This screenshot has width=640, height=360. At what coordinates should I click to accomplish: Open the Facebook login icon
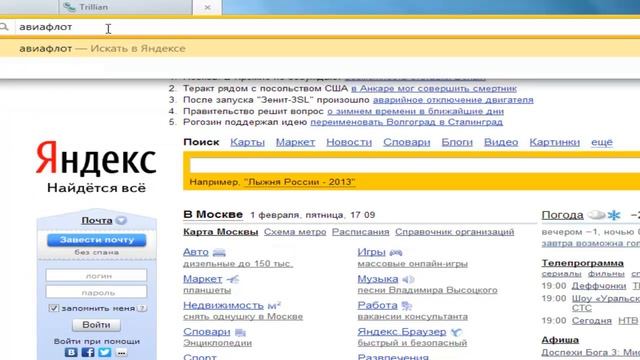pyautogui.click(x=88, y=352)
